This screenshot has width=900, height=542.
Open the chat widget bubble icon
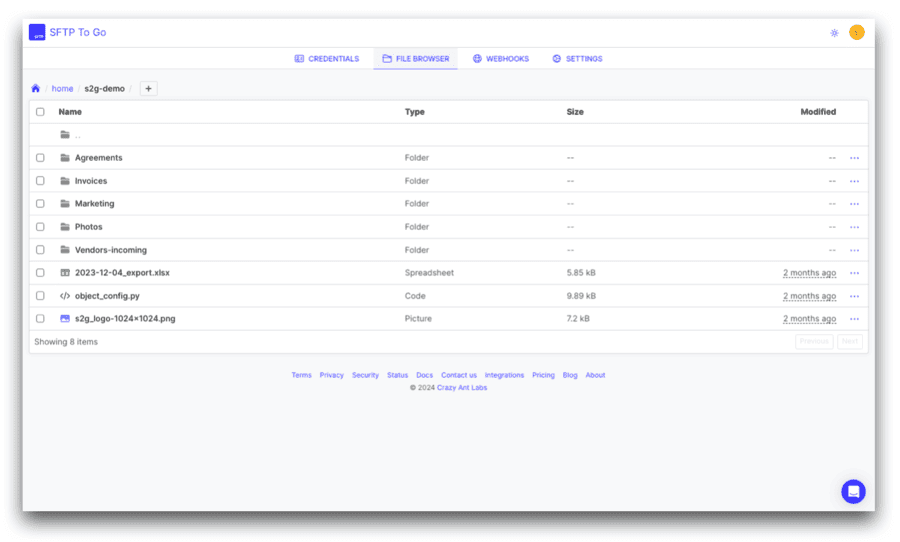[853, 491]
